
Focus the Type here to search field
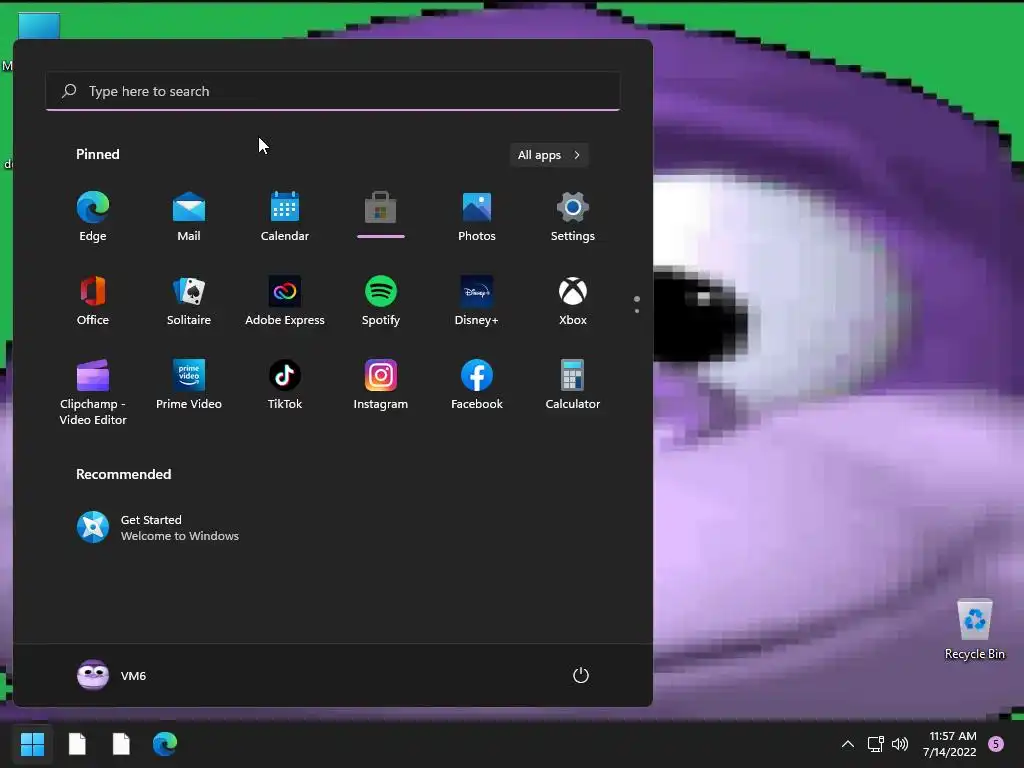point(333,91)
